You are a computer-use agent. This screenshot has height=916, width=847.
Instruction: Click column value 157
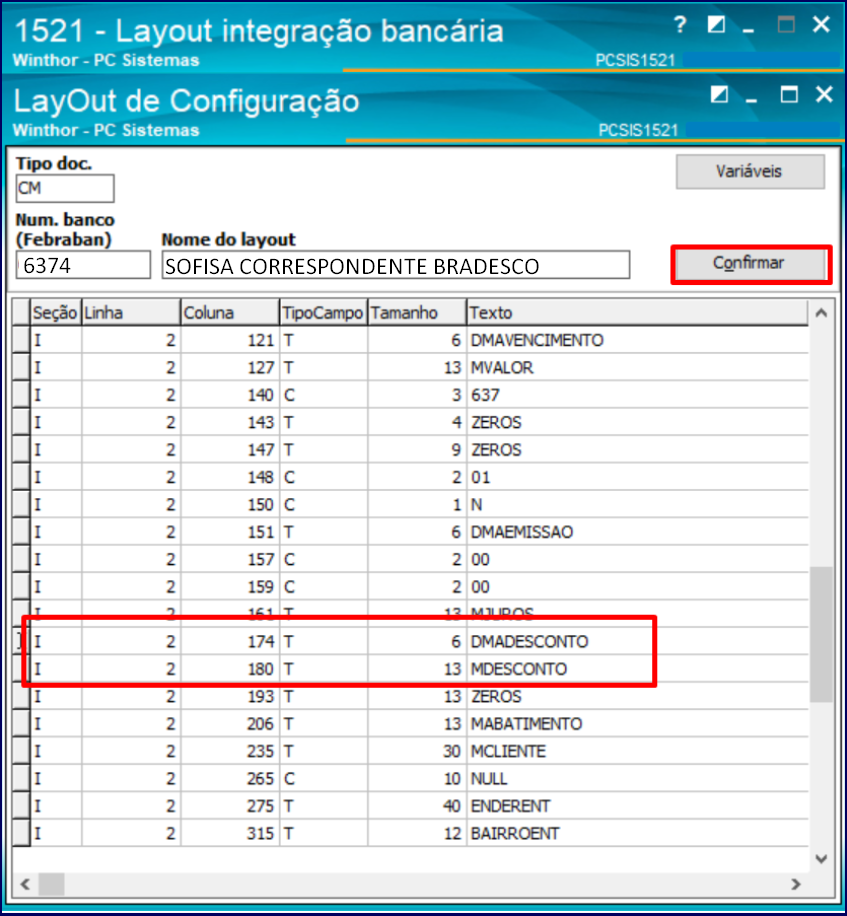230,559
